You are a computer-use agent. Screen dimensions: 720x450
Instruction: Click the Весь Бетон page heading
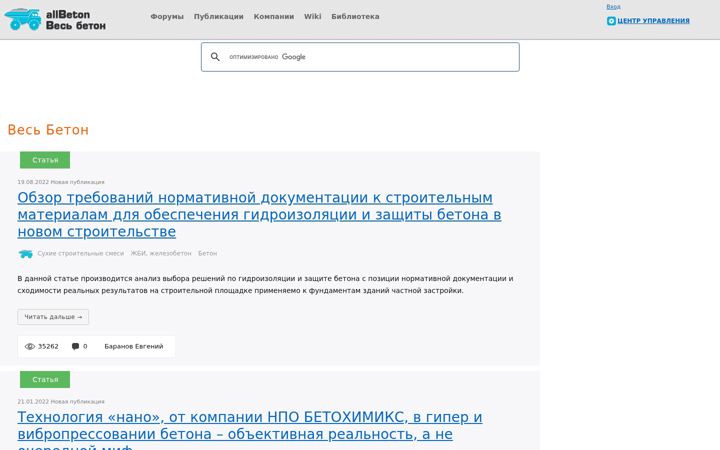click(48, 130)
